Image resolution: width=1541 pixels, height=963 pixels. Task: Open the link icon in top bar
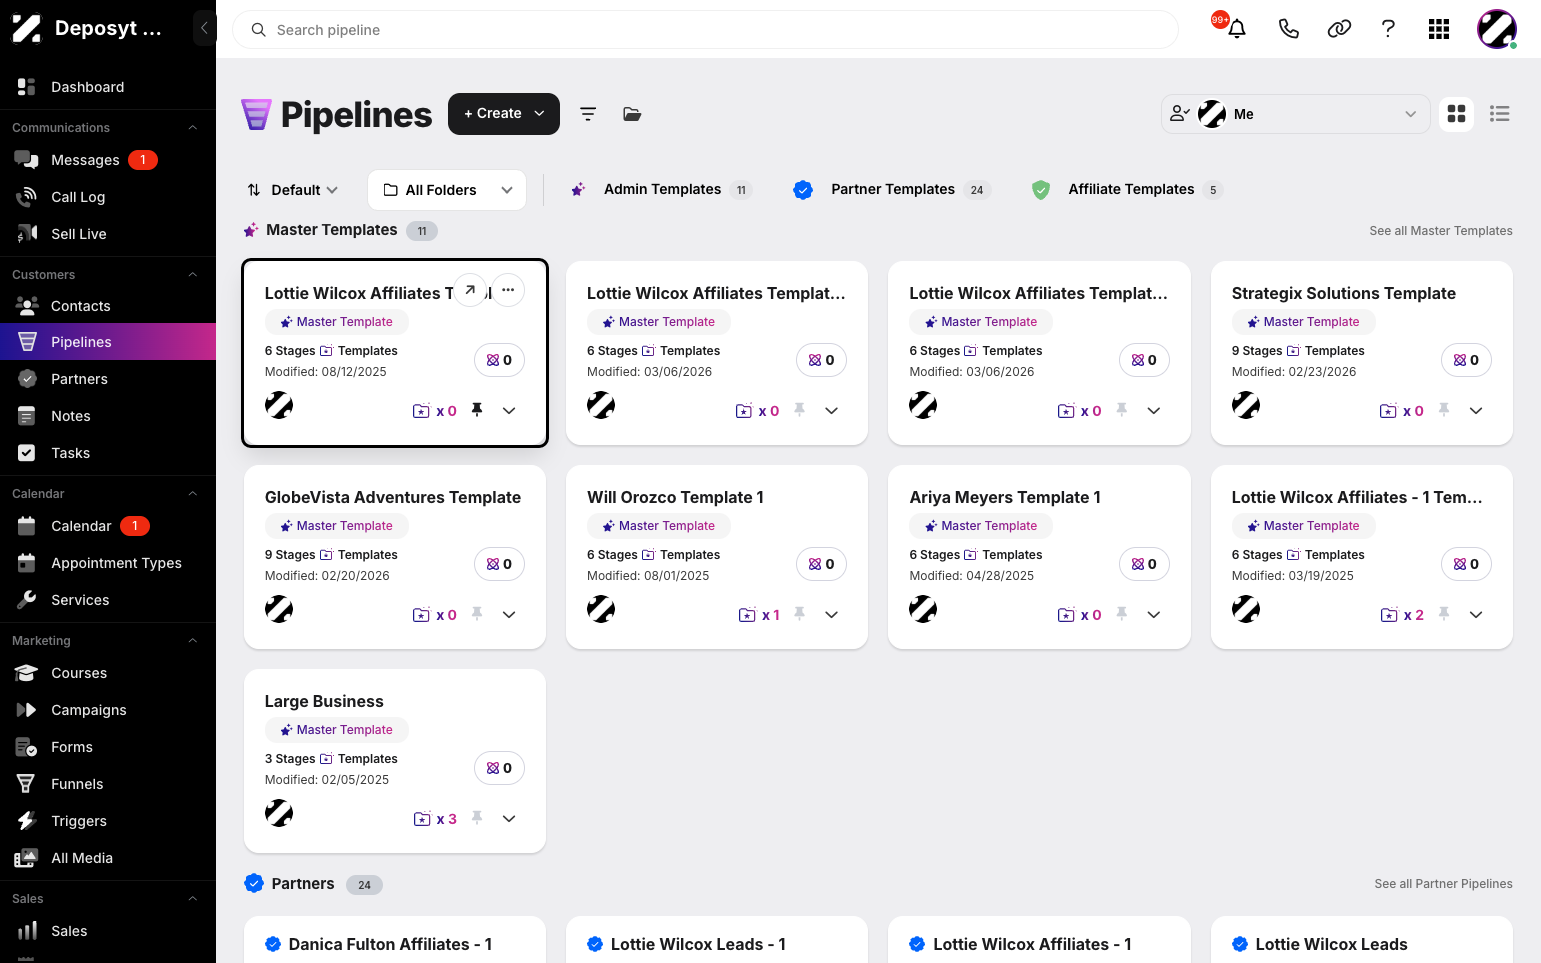1339,29
